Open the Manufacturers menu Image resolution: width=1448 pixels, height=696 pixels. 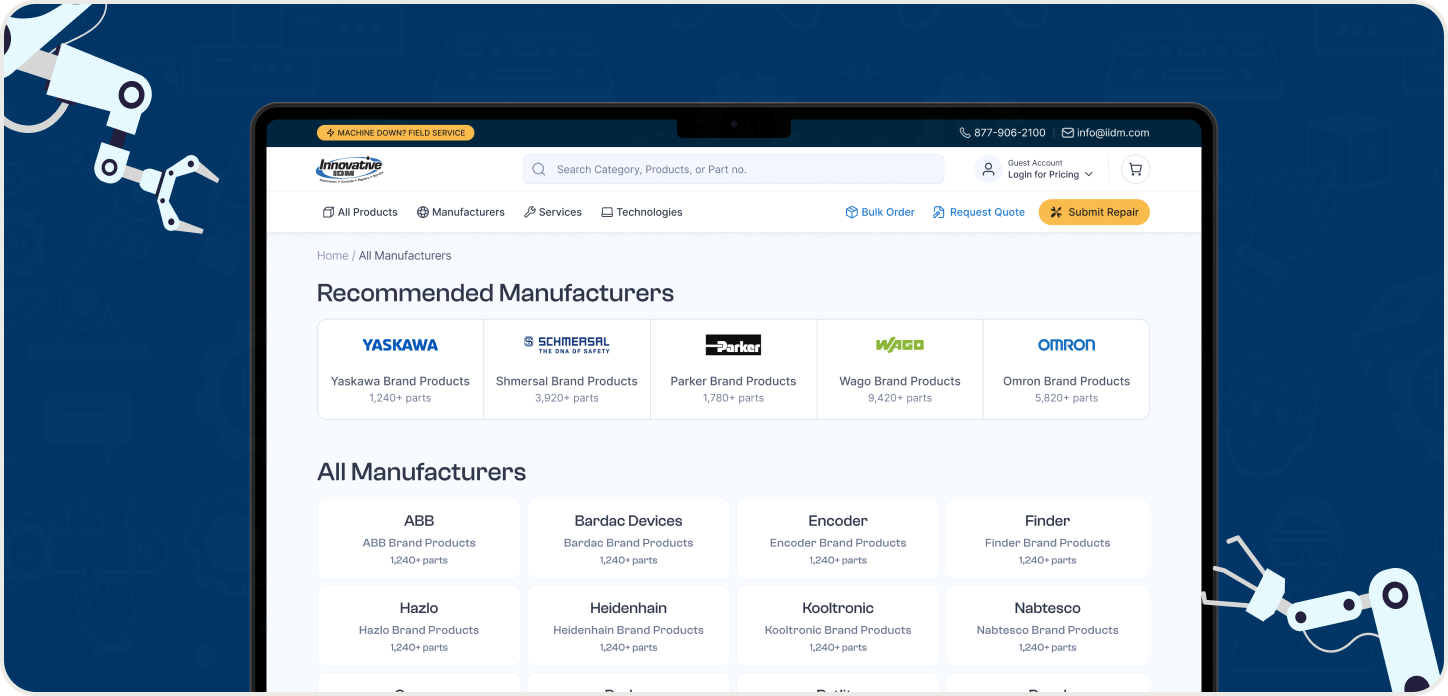pyautogui.click(x=461, y=212)
